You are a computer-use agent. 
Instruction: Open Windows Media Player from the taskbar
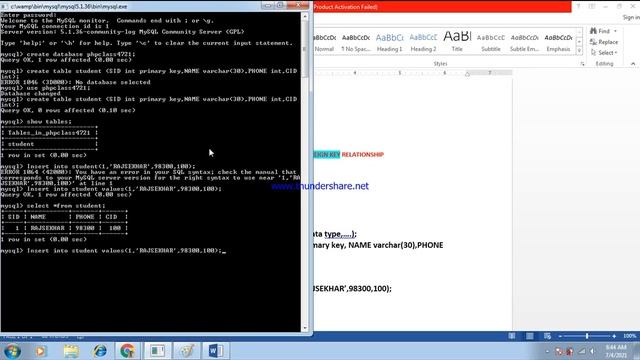pos(41,351)
